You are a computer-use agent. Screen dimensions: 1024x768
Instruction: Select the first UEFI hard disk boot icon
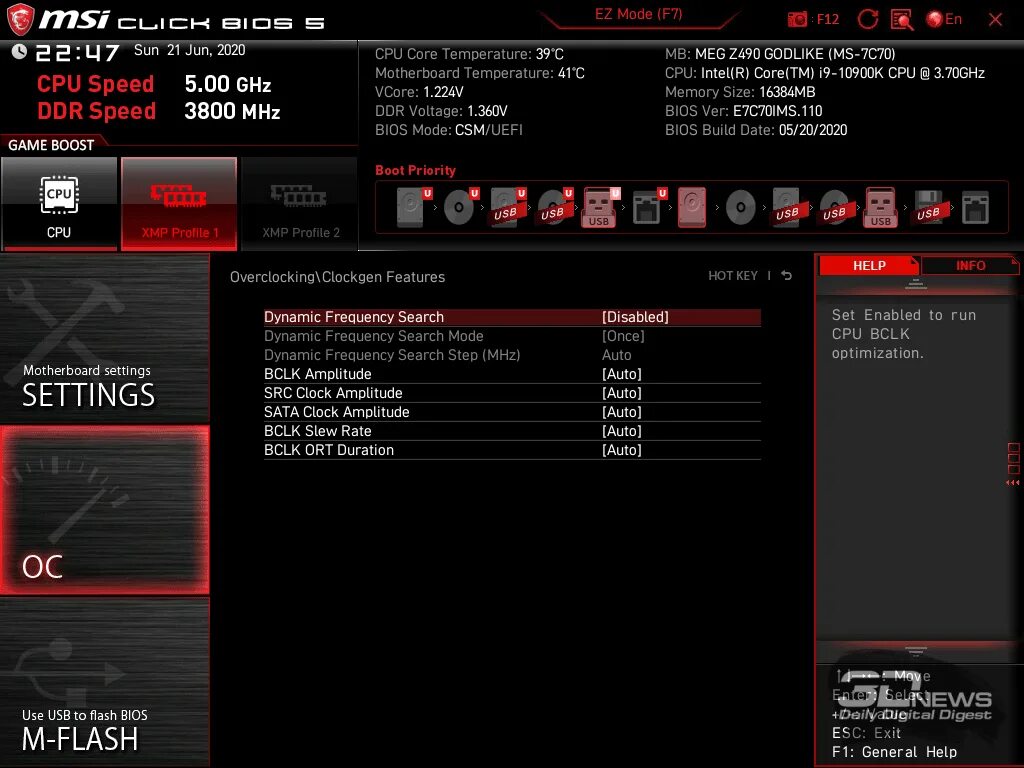click(x=414, y=207)
